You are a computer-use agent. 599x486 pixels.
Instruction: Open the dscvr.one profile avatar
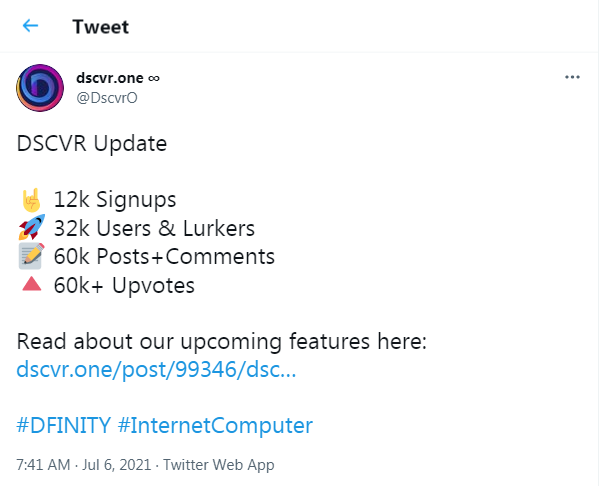(40, 88)
